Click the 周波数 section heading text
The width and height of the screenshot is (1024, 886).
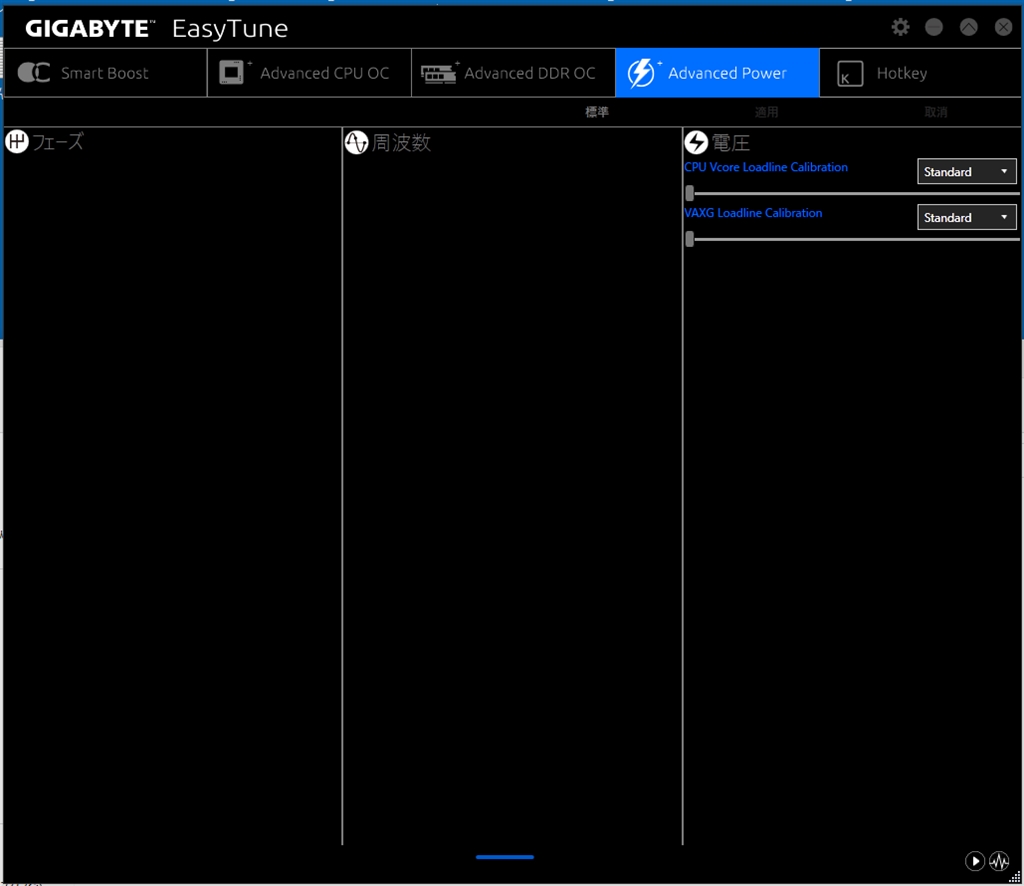tap(401, 142)
